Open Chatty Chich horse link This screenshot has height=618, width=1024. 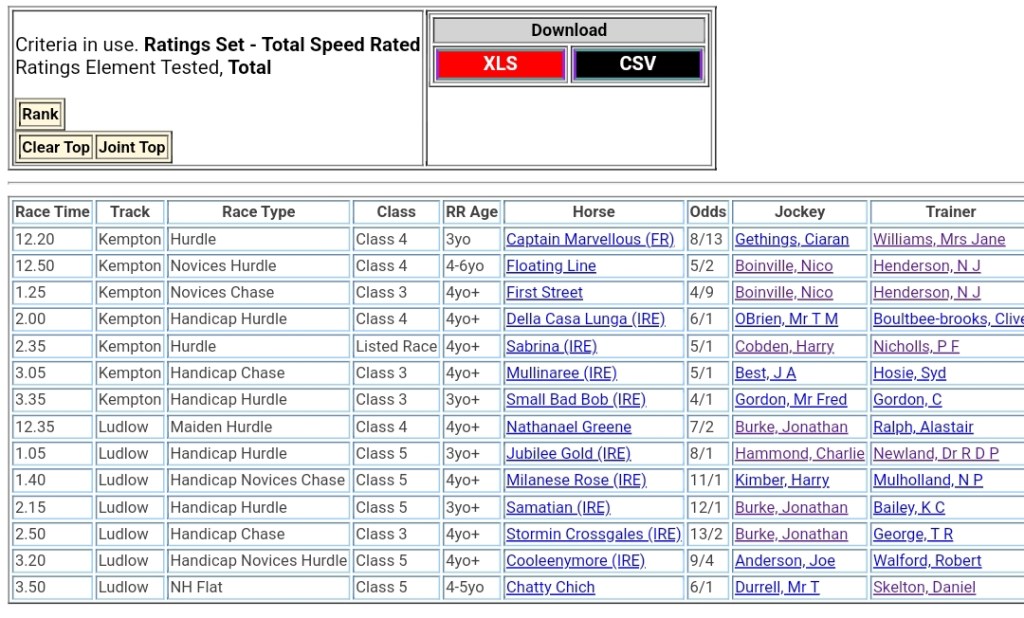tap(550, 587)
